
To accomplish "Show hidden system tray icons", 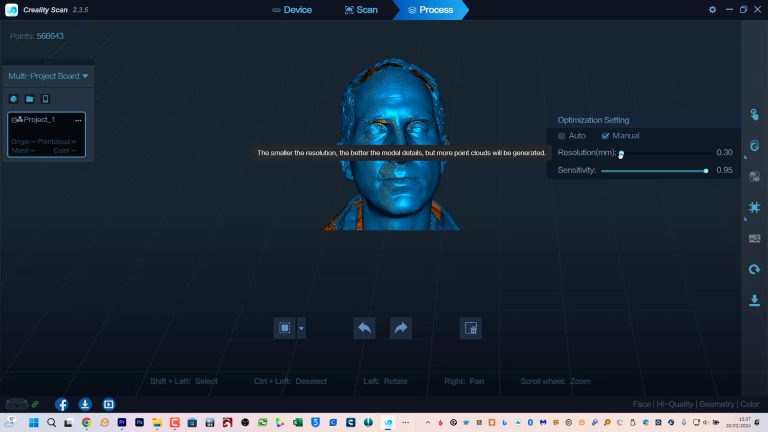I will pos(428,422).
